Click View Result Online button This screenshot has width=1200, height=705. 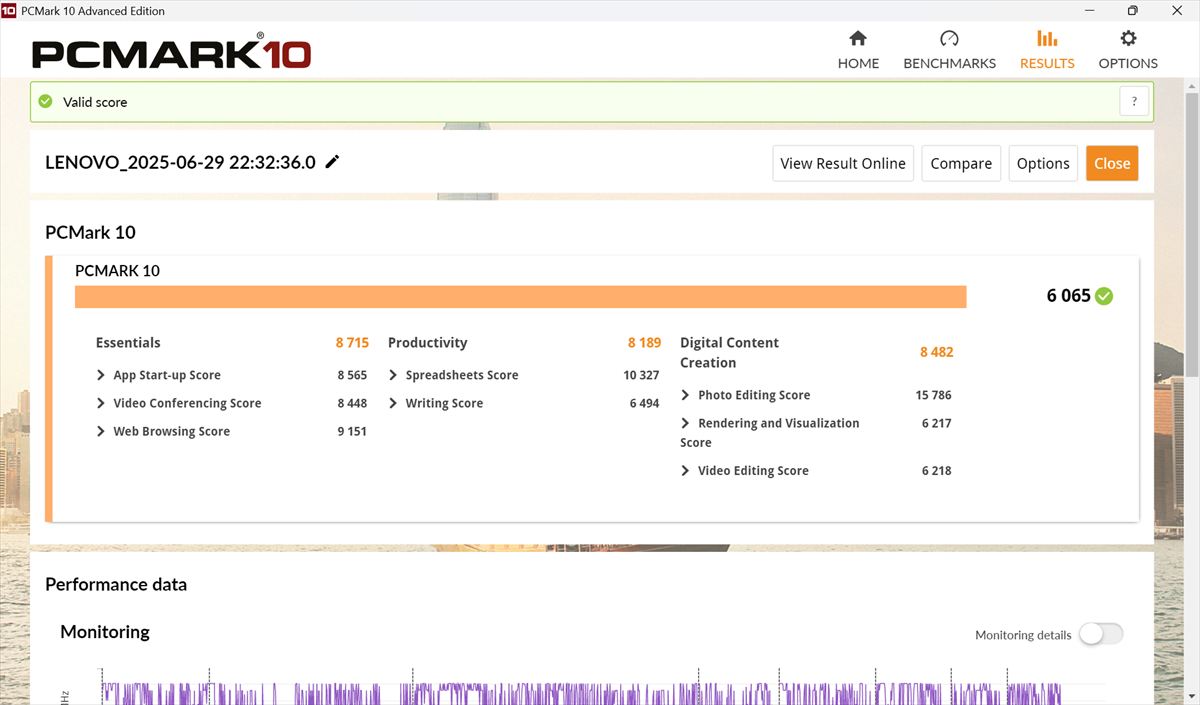pyautogui.click(x=843, y=163)
